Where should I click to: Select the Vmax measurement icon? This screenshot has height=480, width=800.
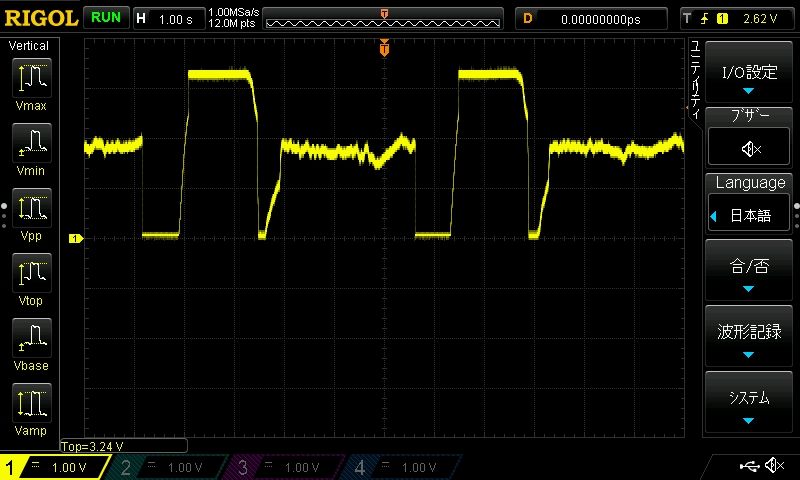[x=32, y=78]
